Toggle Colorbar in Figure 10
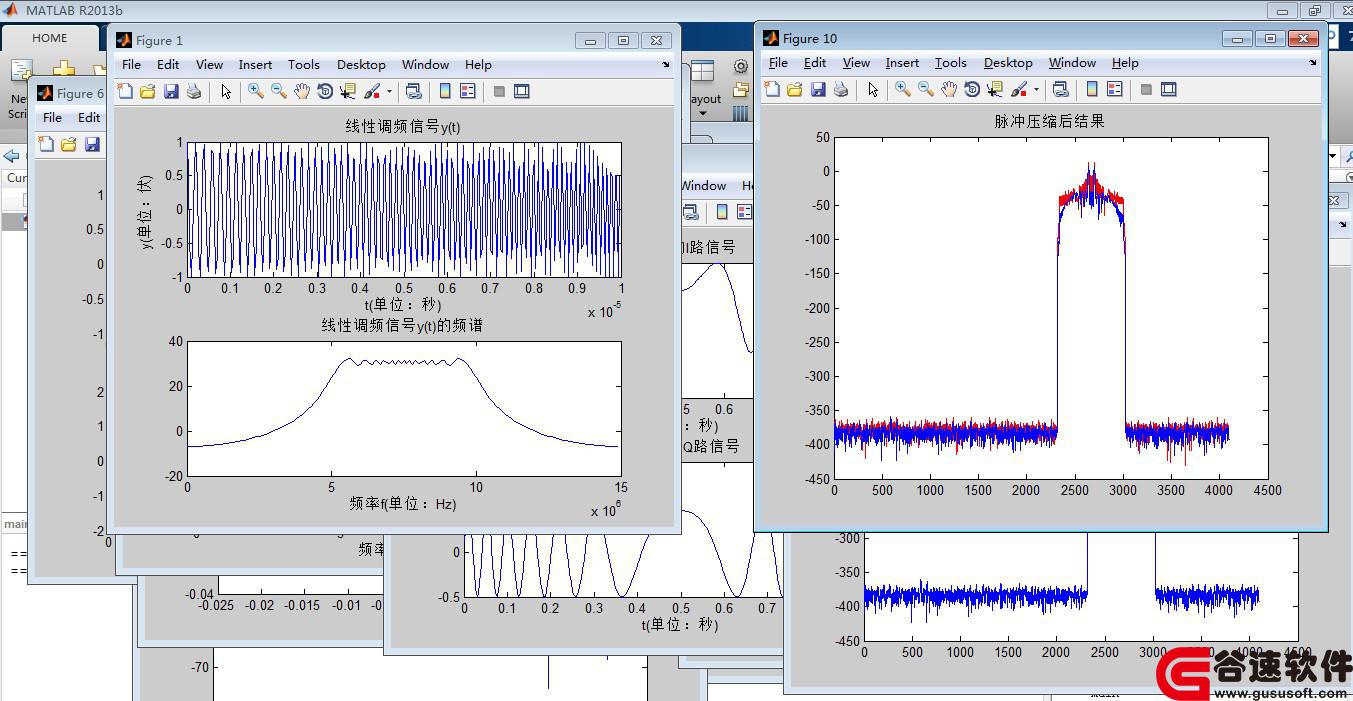1353x701 pixels. (1092, 89)
